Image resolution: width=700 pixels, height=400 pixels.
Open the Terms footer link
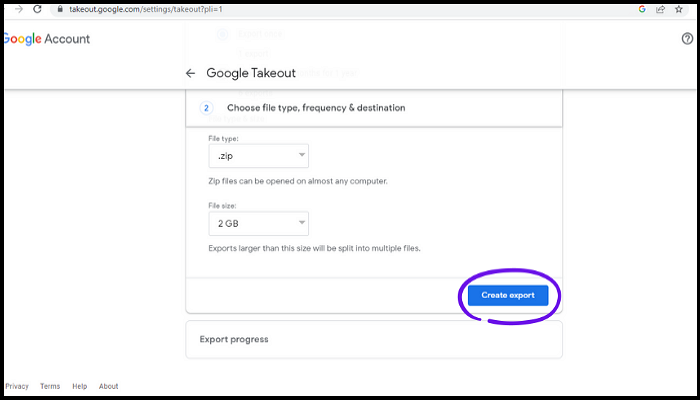[x=50, y=386]
